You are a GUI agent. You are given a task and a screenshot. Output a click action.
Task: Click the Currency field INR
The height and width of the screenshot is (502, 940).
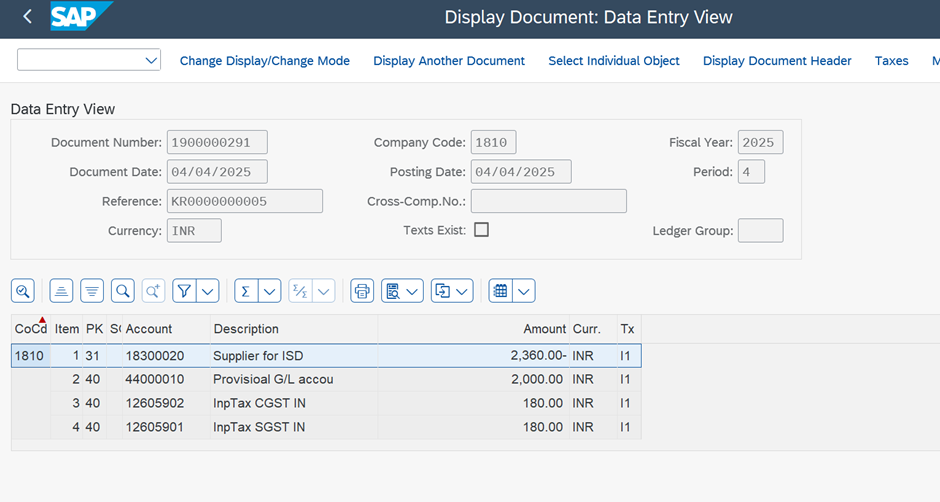[194, 230]
